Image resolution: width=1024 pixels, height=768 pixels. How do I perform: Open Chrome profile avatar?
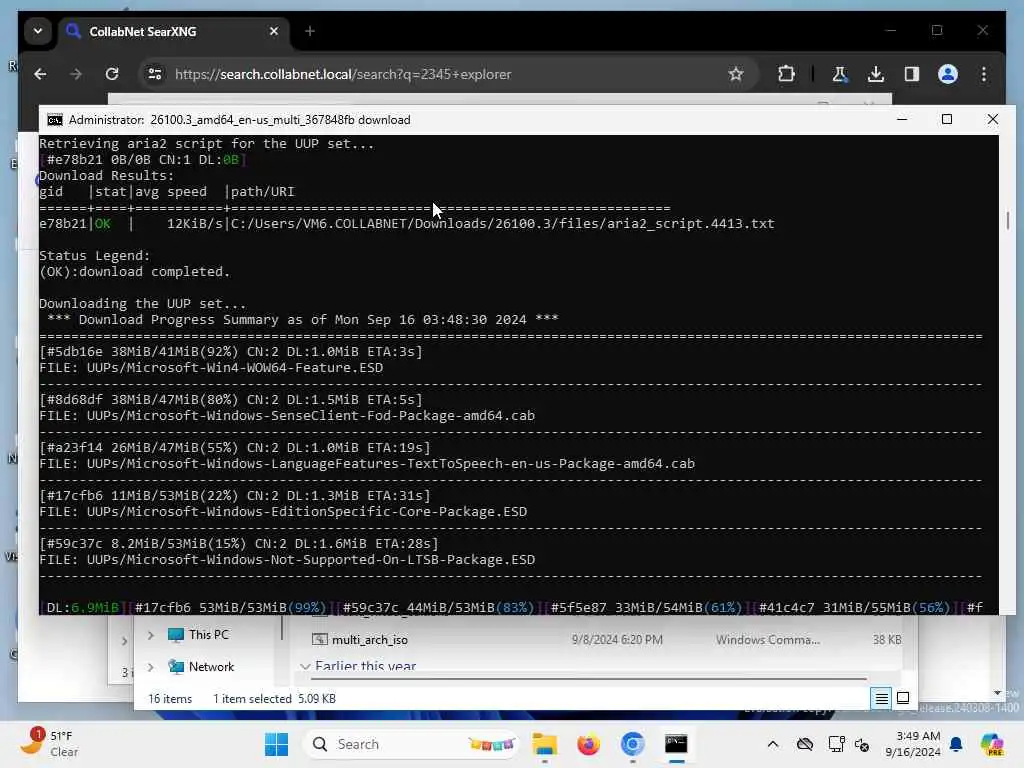click(948, 74)
